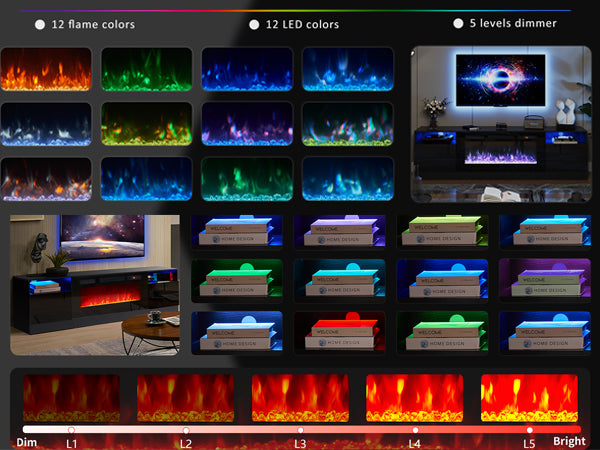Set dimmer slider to L1 marker

[x=71, y=430]
